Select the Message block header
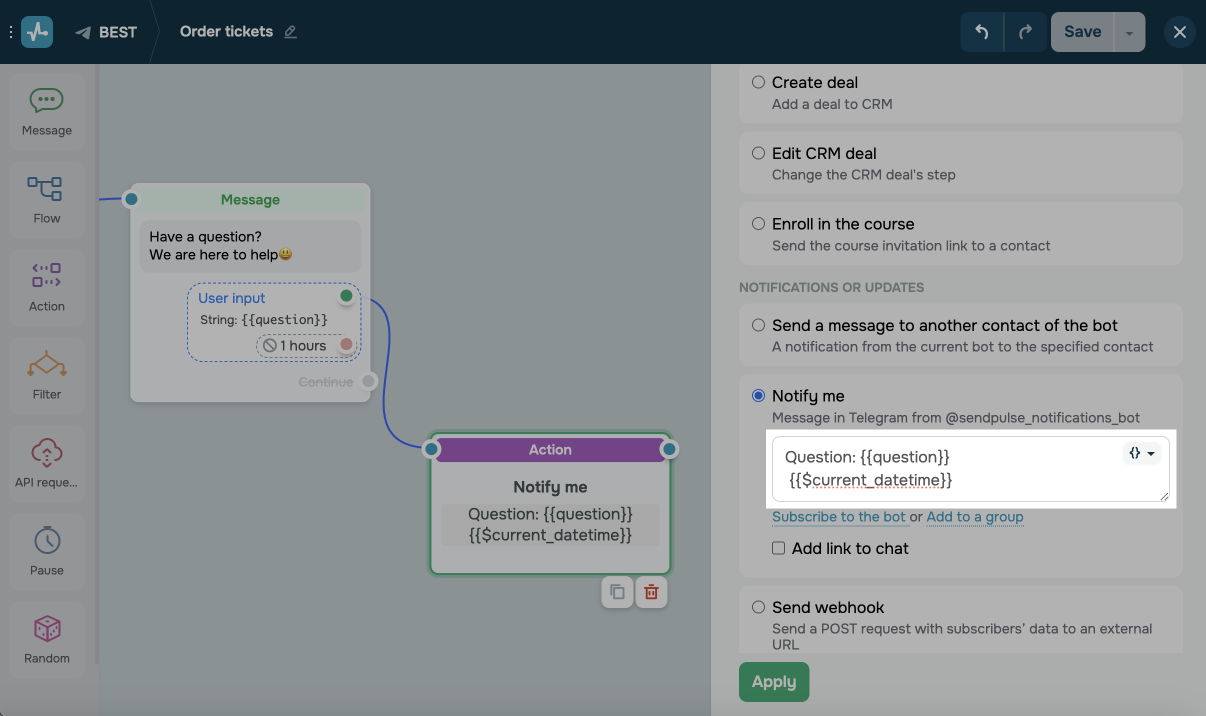Screen dimensions: 1206x716 [x=250, y=199]
